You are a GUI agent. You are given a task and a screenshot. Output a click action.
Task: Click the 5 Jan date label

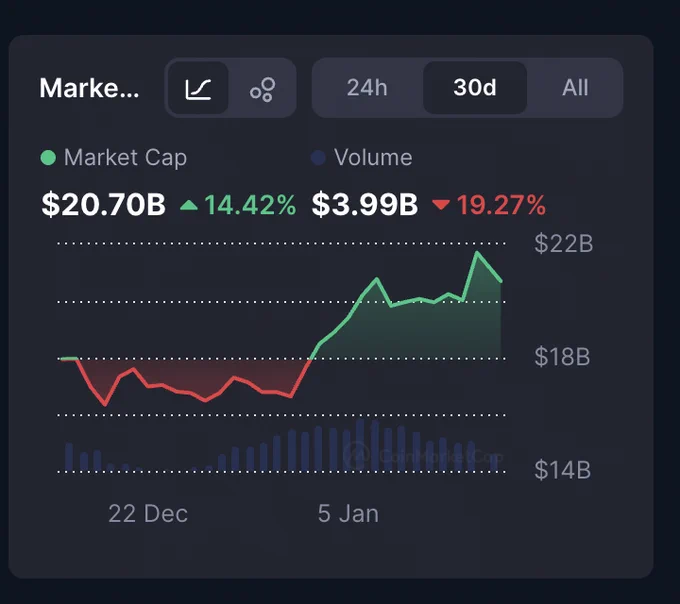(x=348, y=513)
